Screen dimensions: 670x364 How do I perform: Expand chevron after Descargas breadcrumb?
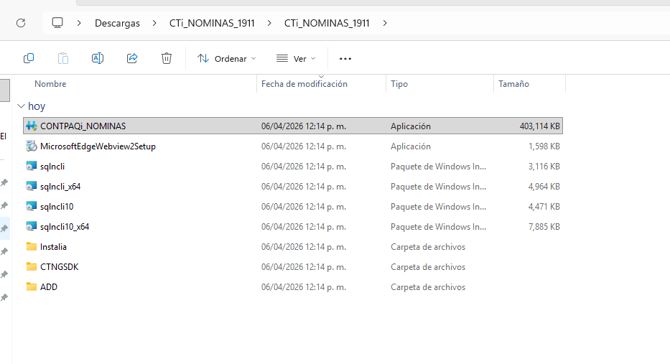click(154, 23)
